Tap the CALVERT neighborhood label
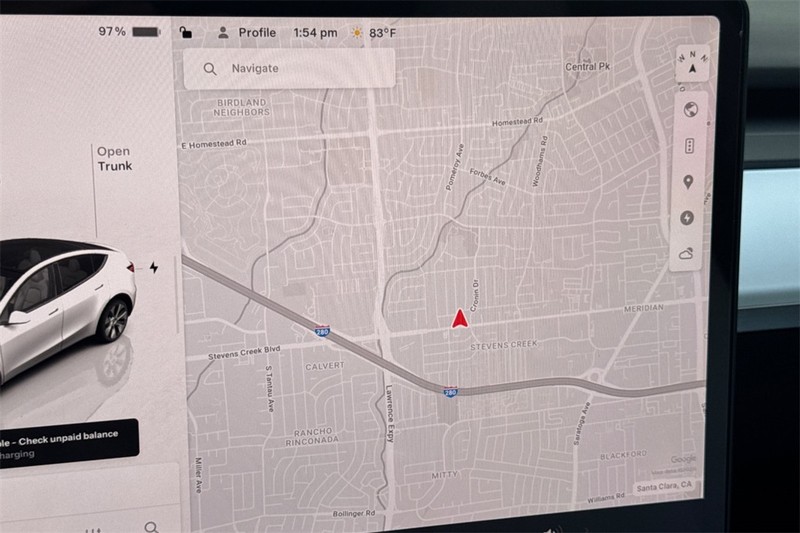This screenshot has height=533, width=800. point(325,366)
